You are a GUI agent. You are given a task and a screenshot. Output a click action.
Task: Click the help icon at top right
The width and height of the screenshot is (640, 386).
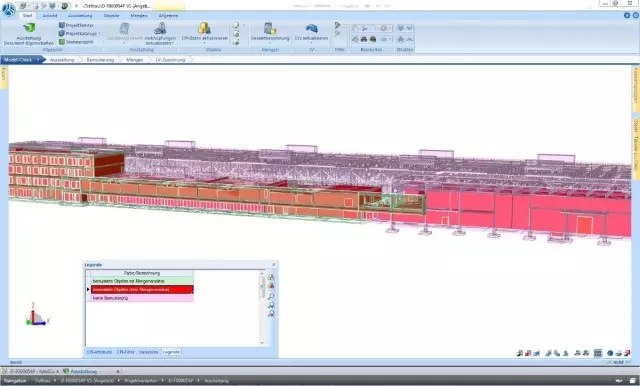coord(636,16)
